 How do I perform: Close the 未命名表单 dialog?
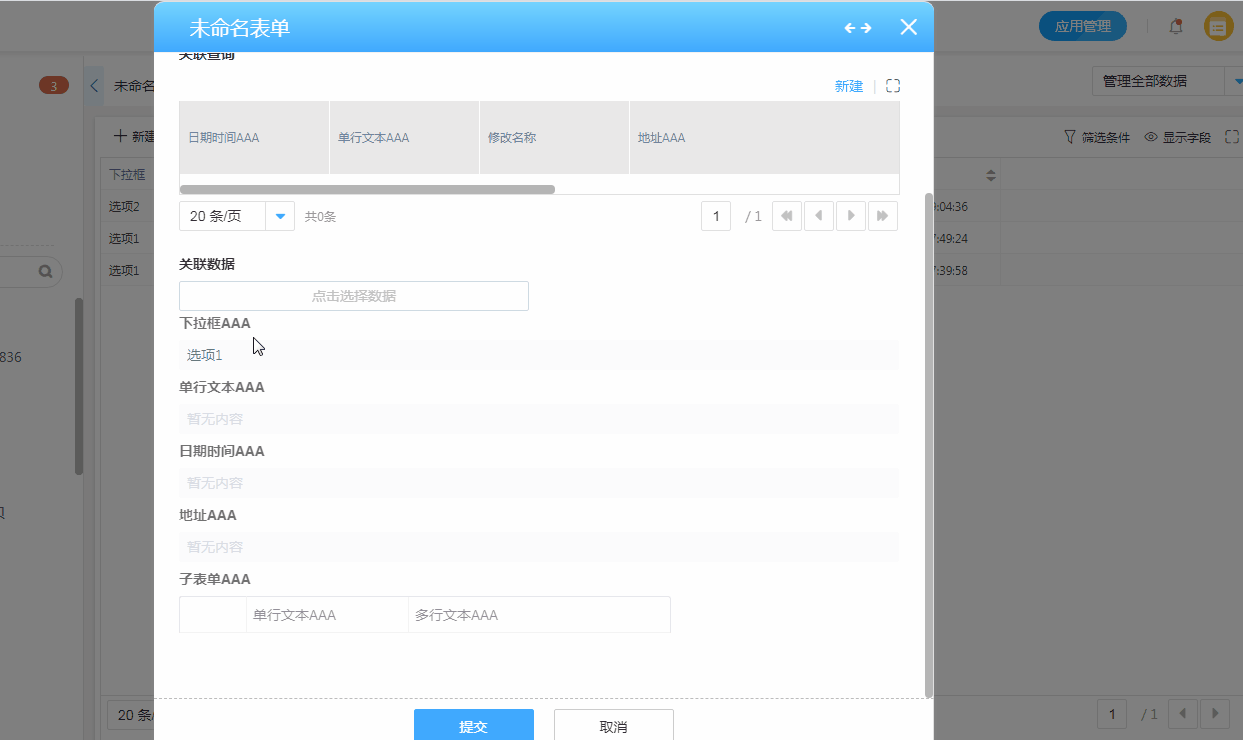pos(908,27)
